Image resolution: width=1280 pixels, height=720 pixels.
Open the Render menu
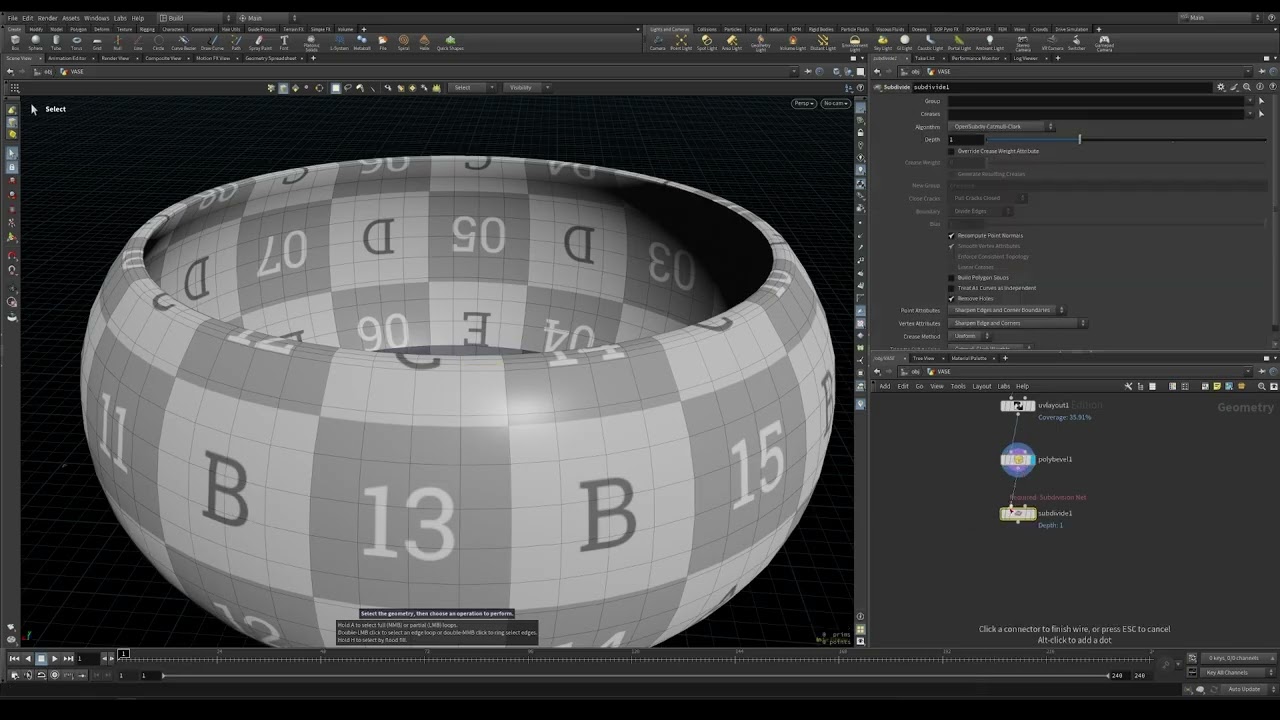pyautogui.click(x=47, y=18)
